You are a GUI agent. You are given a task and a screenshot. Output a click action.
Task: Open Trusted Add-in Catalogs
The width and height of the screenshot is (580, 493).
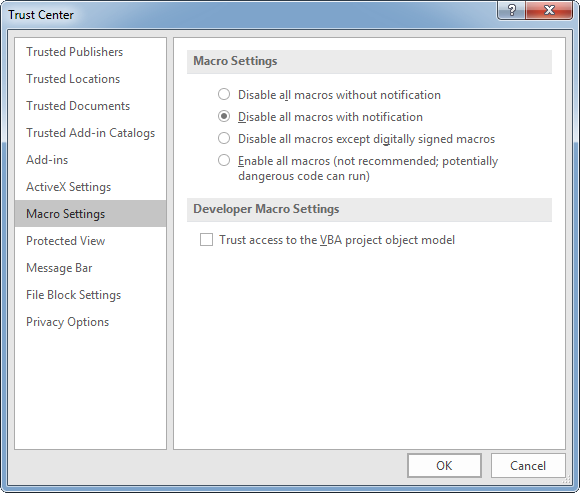(x=90, y=133)
